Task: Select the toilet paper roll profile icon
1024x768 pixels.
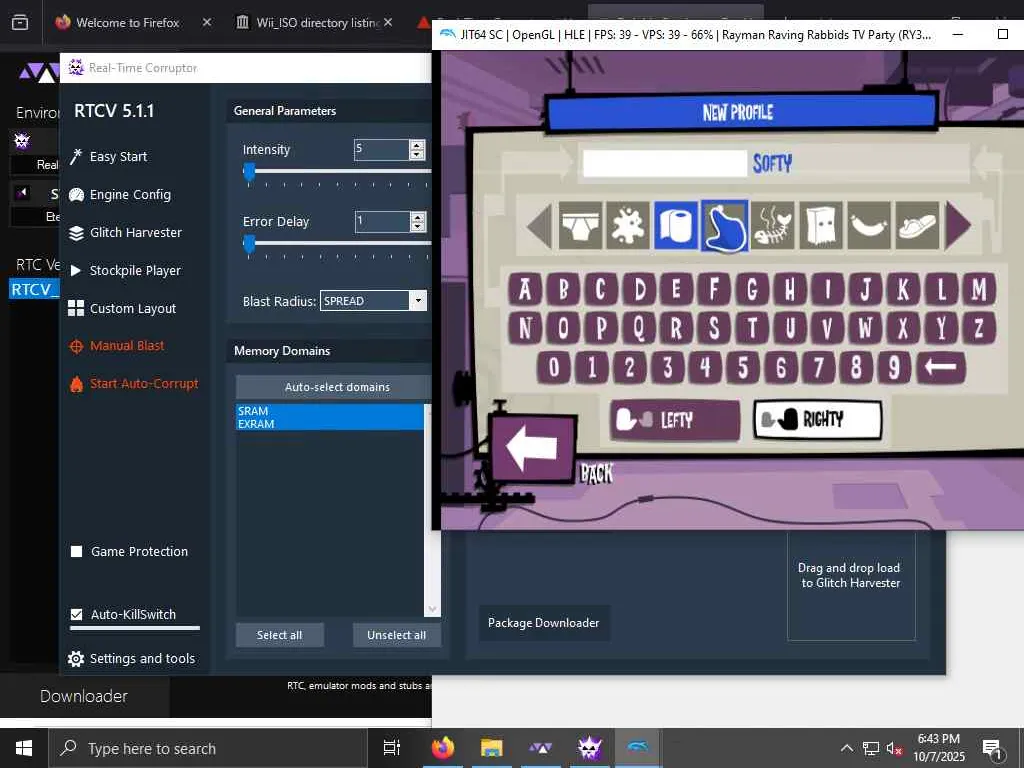Action: [676, 226]
